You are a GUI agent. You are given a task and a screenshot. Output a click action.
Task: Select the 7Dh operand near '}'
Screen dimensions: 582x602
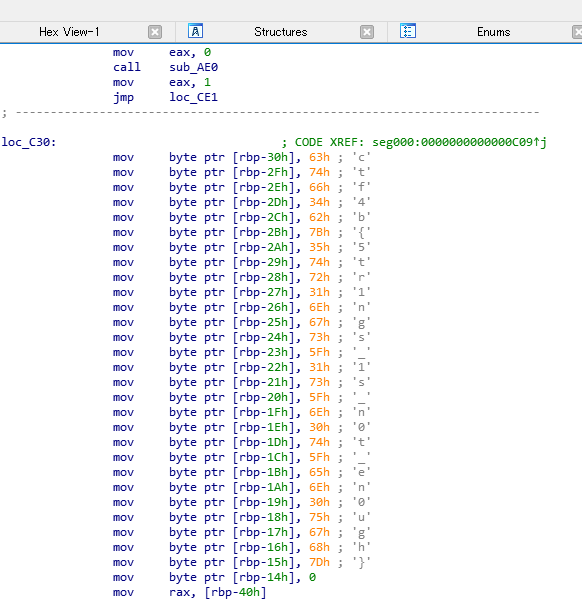(x=319, y=562)
